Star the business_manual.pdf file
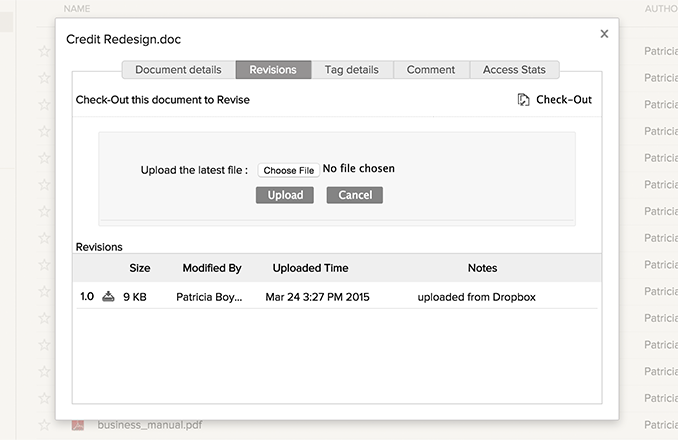The height and width of the screenshot is (440, 678). pos(44,425)
